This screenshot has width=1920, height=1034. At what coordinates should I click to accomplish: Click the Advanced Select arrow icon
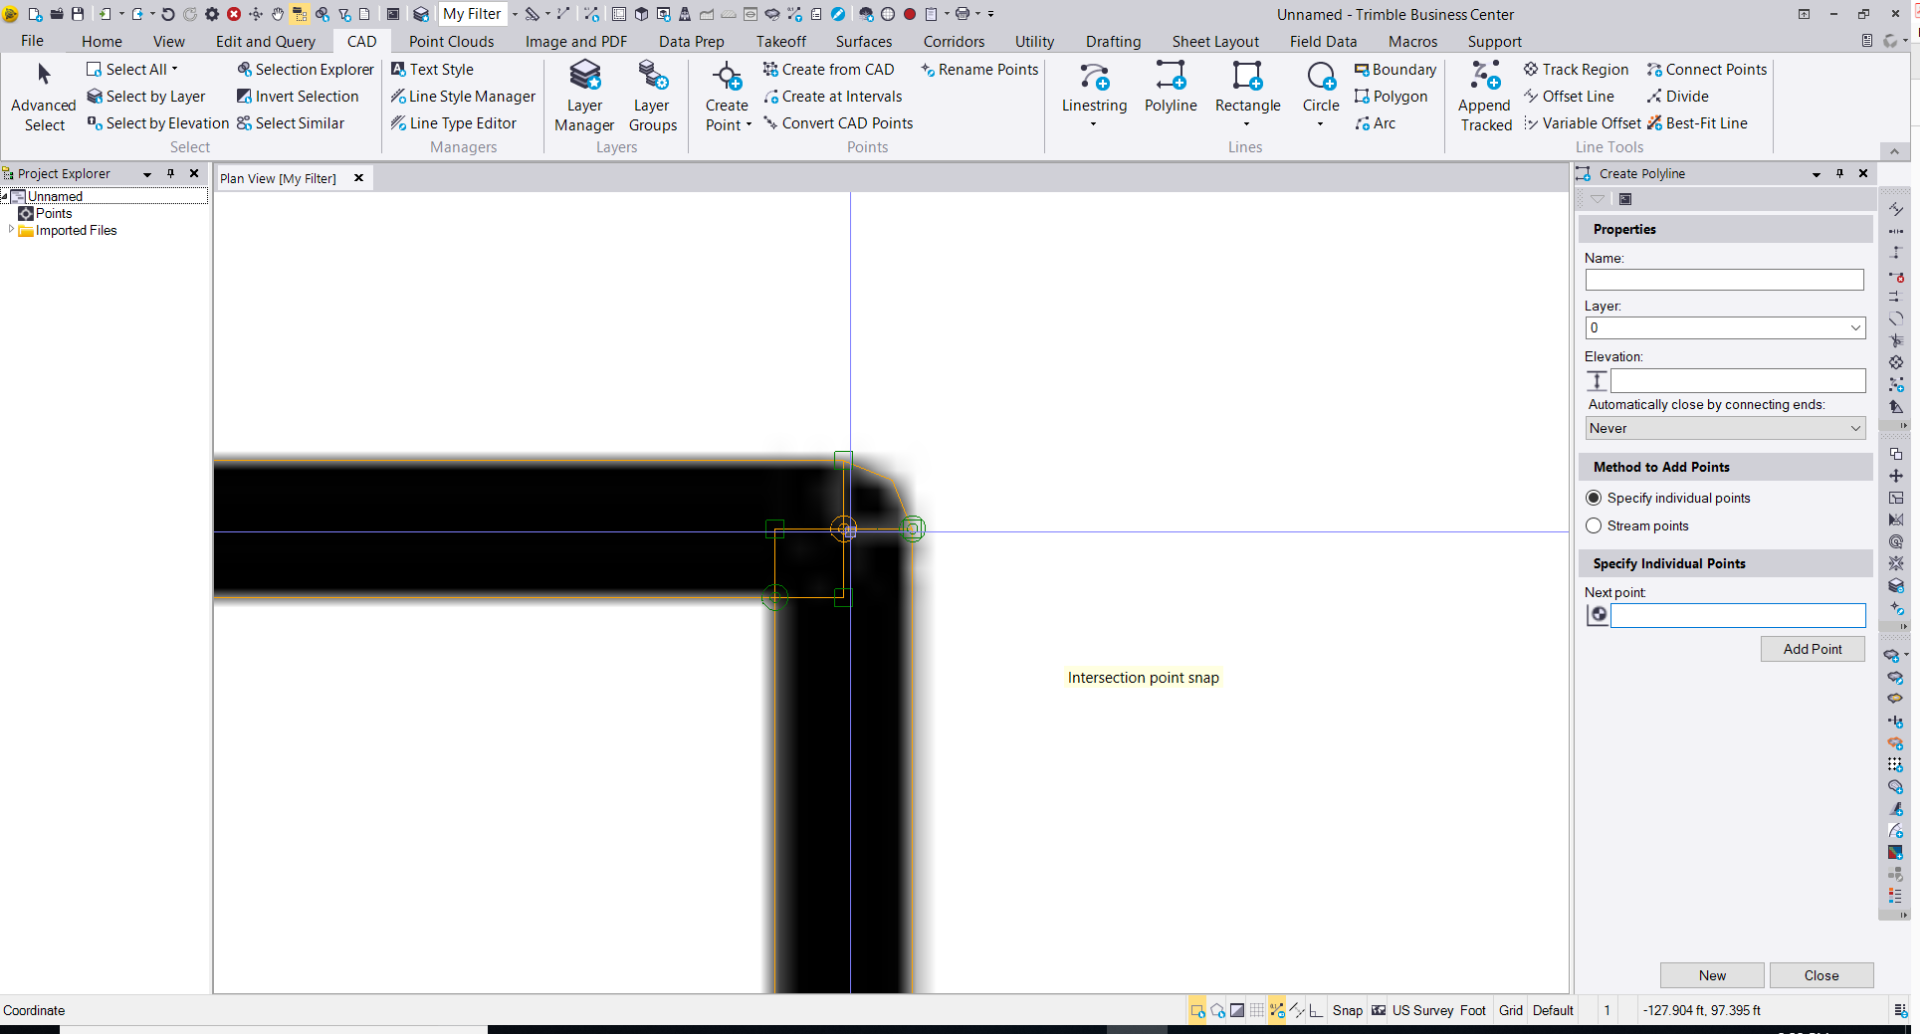point(44,75)
